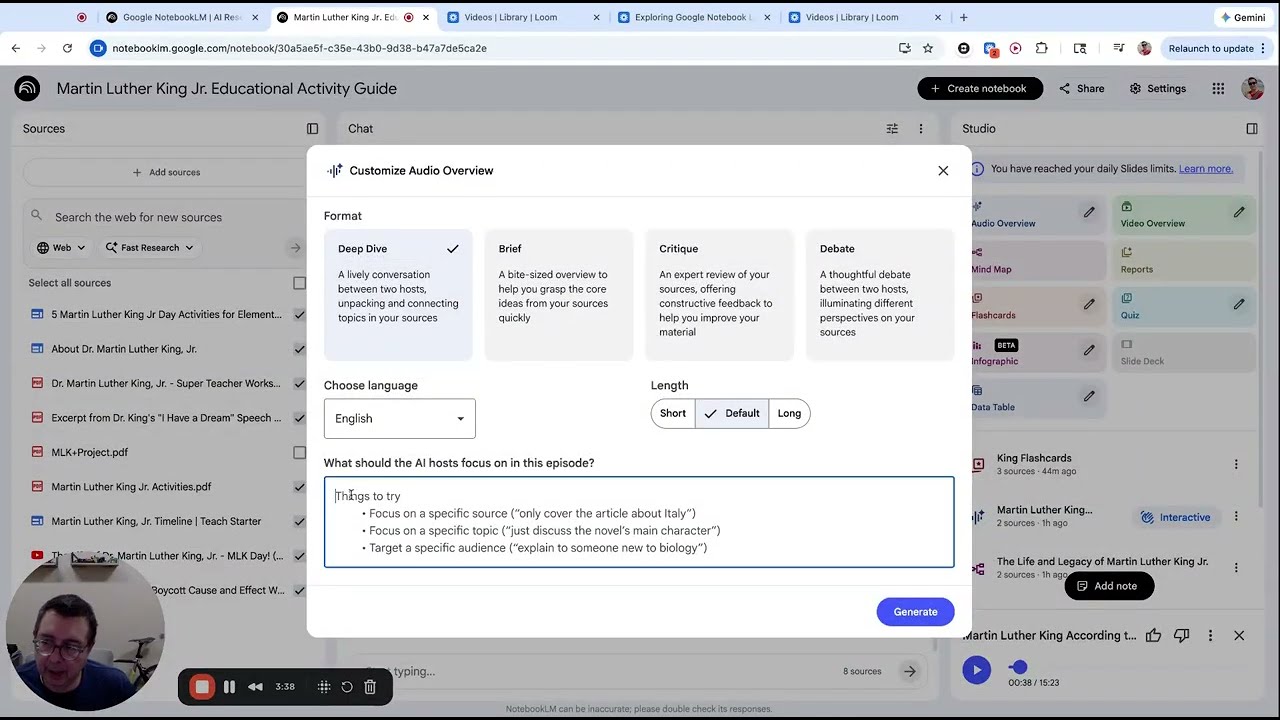The width and height of the screenshot is (1280, 720).
Task: Open the Mind Map tile
Action: click(1037, 259)
